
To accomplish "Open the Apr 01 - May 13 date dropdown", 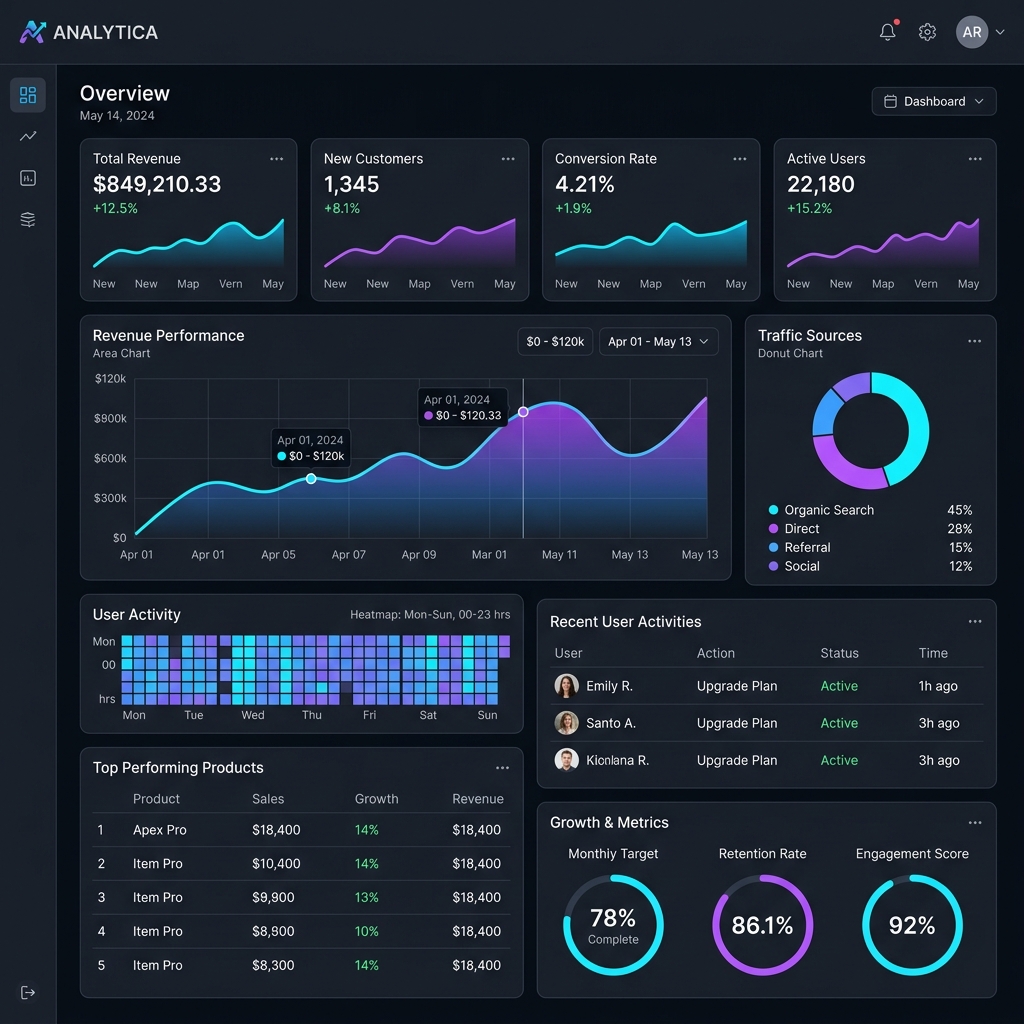I will click(658, 342).
